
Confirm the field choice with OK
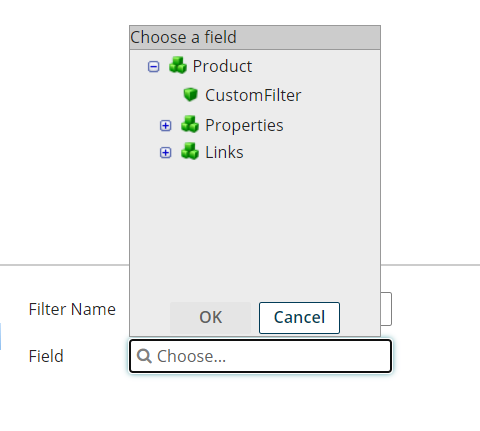pyautogui.click(x=210, y=318)
